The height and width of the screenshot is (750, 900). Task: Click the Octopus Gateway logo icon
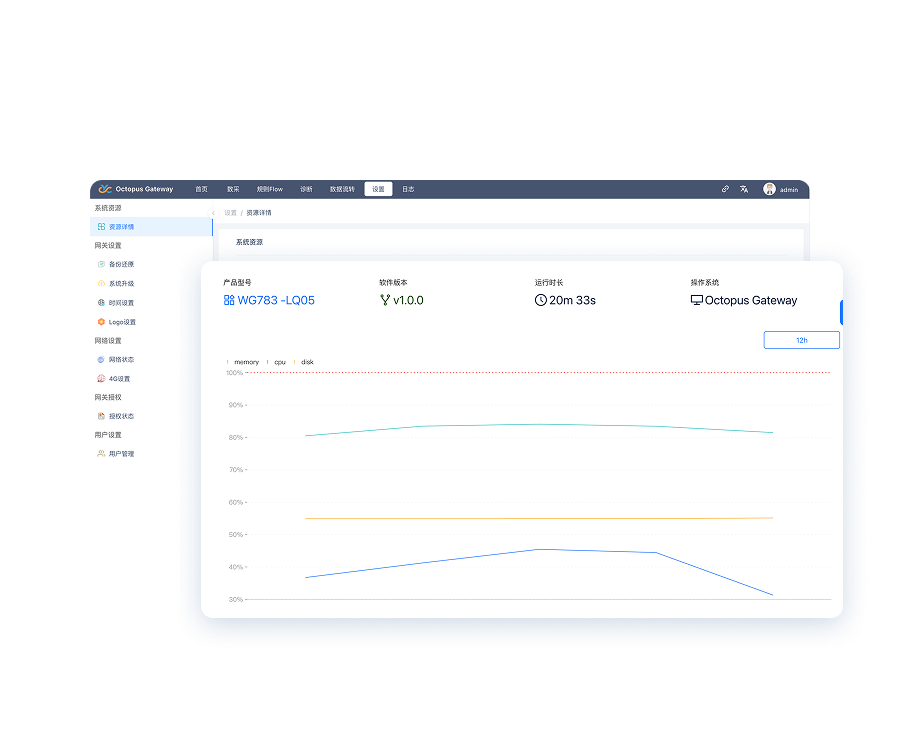click(x=104, y=189)
